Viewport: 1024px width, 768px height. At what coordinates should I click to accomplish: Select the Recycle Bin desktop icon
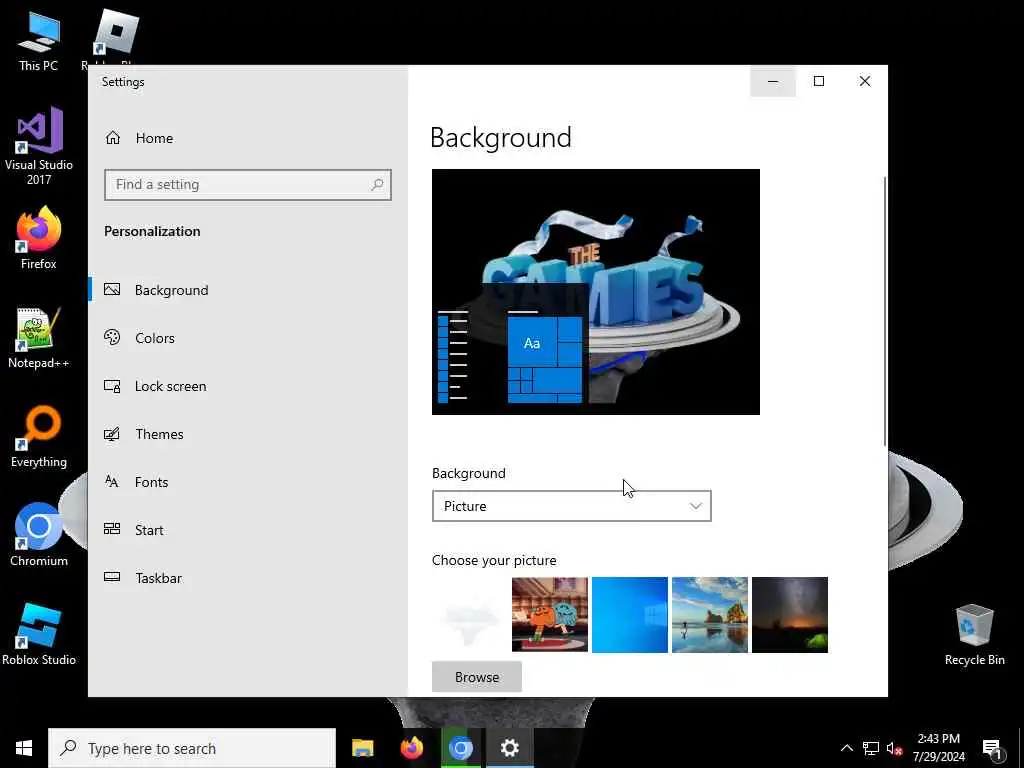(974, 635)
